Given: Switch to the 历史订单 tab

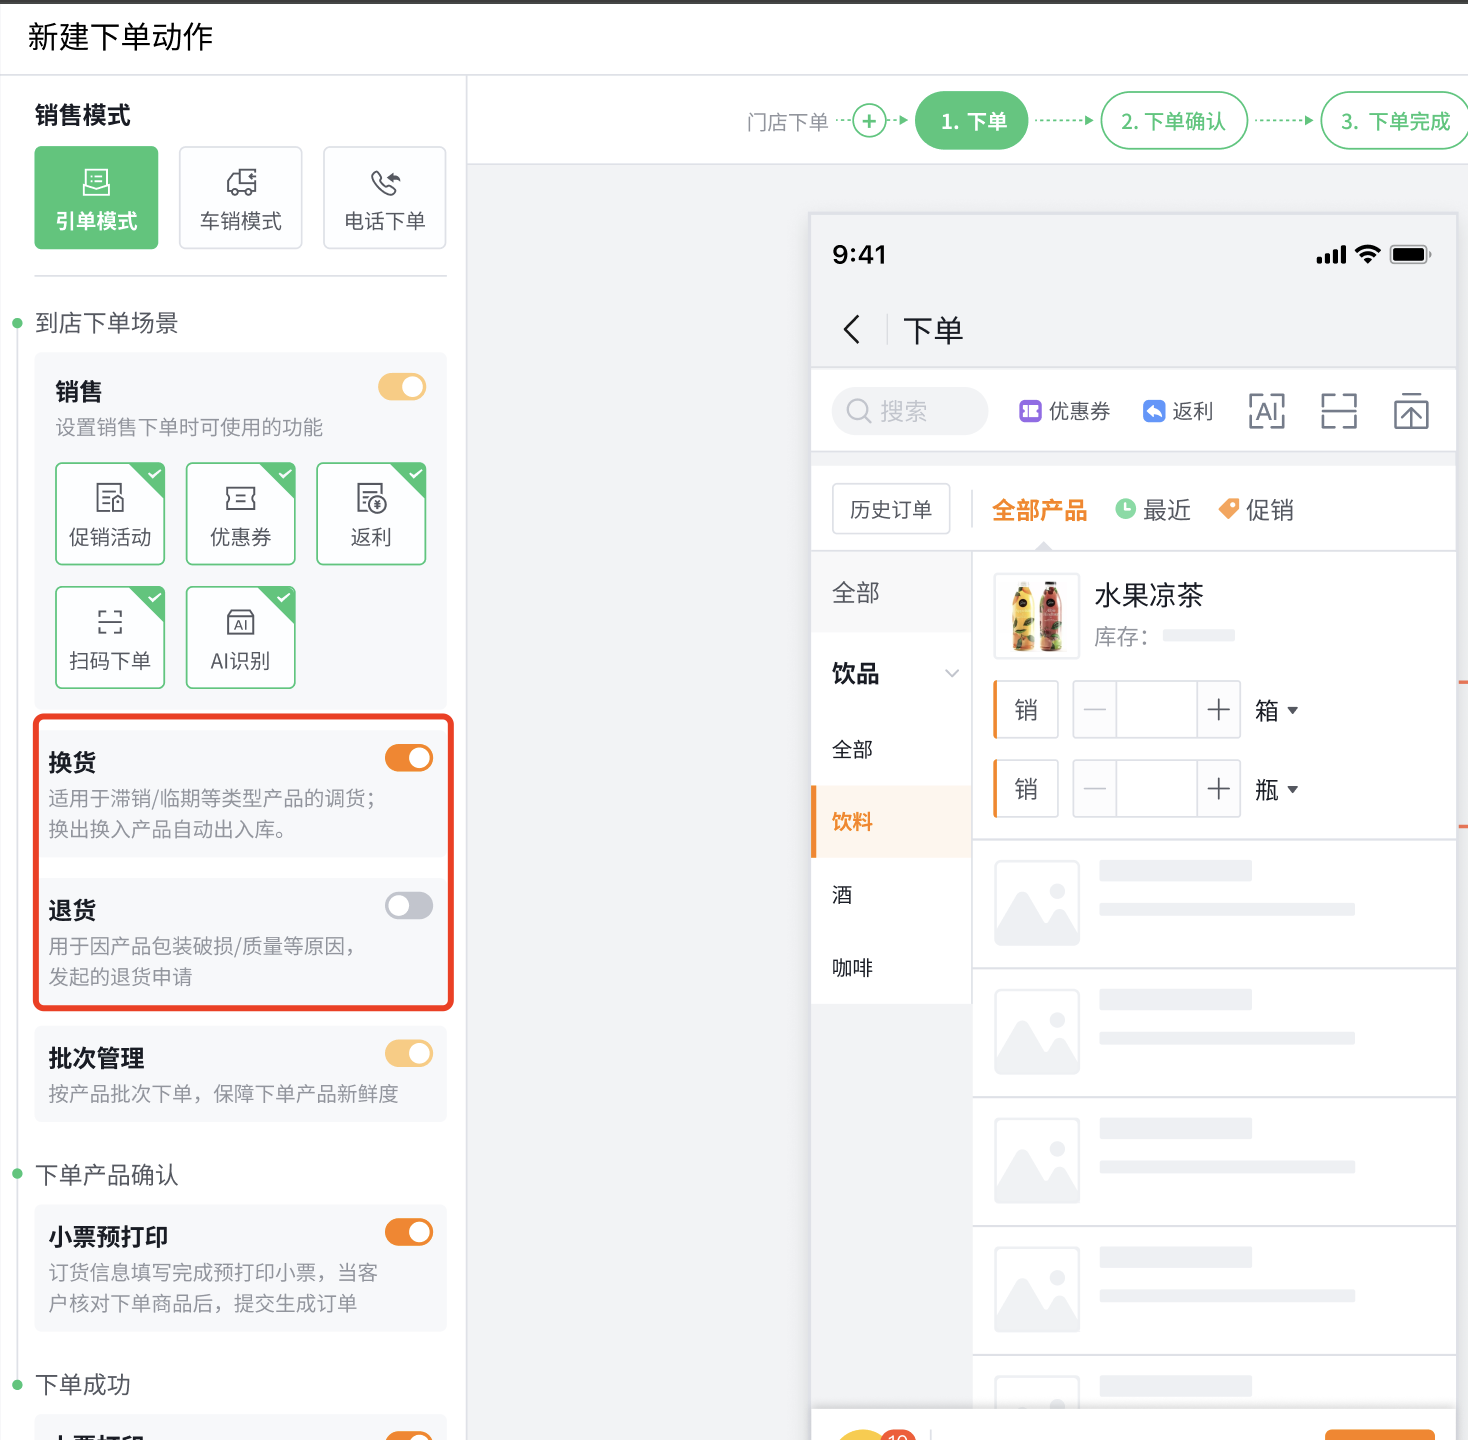Looking at the screenshot, I should (x=890, y=508).
